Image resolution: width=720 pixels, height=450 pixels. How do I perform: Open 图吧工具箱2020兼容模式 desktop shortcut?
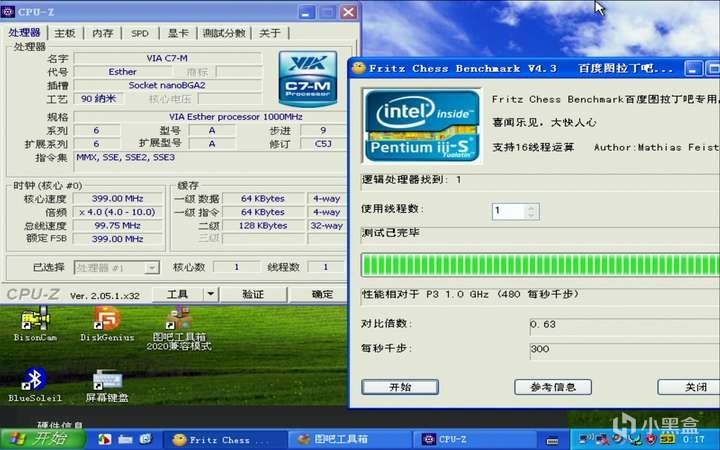pos(179,328)
